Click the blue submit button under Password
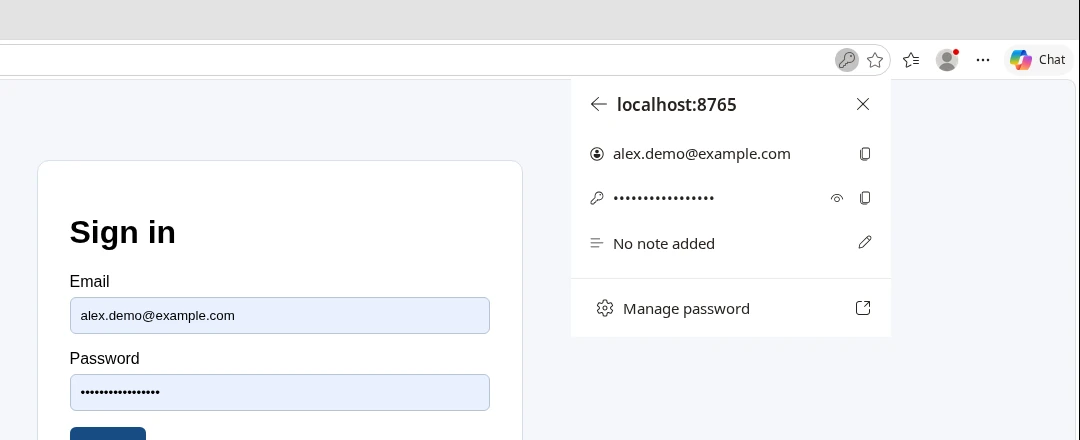Viewport: 1080px width, 440px height. click(108, 434)
